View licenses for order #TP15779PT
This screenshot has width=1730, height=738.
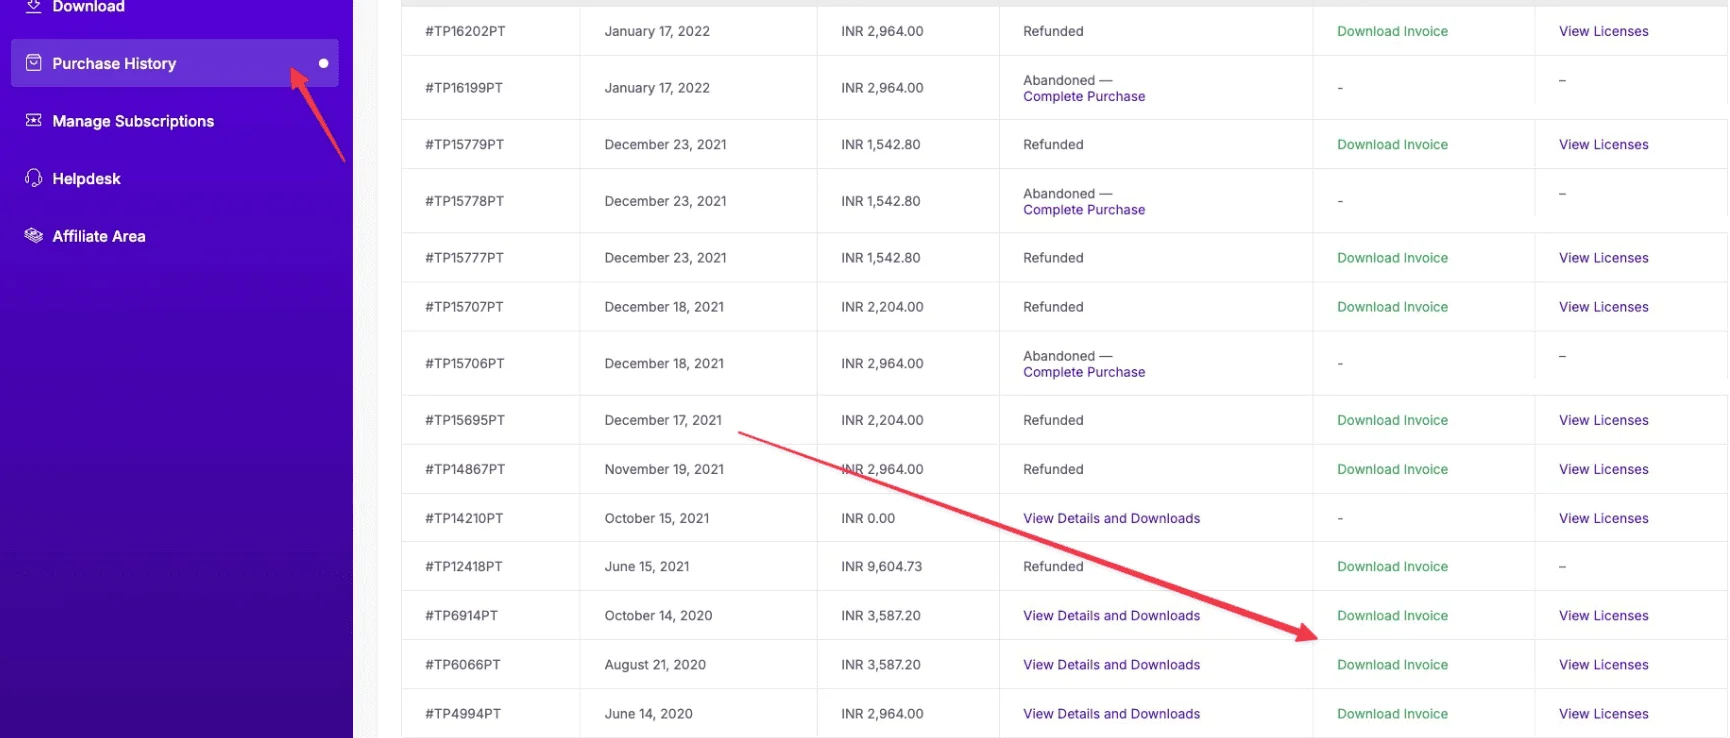(1603, 144)
